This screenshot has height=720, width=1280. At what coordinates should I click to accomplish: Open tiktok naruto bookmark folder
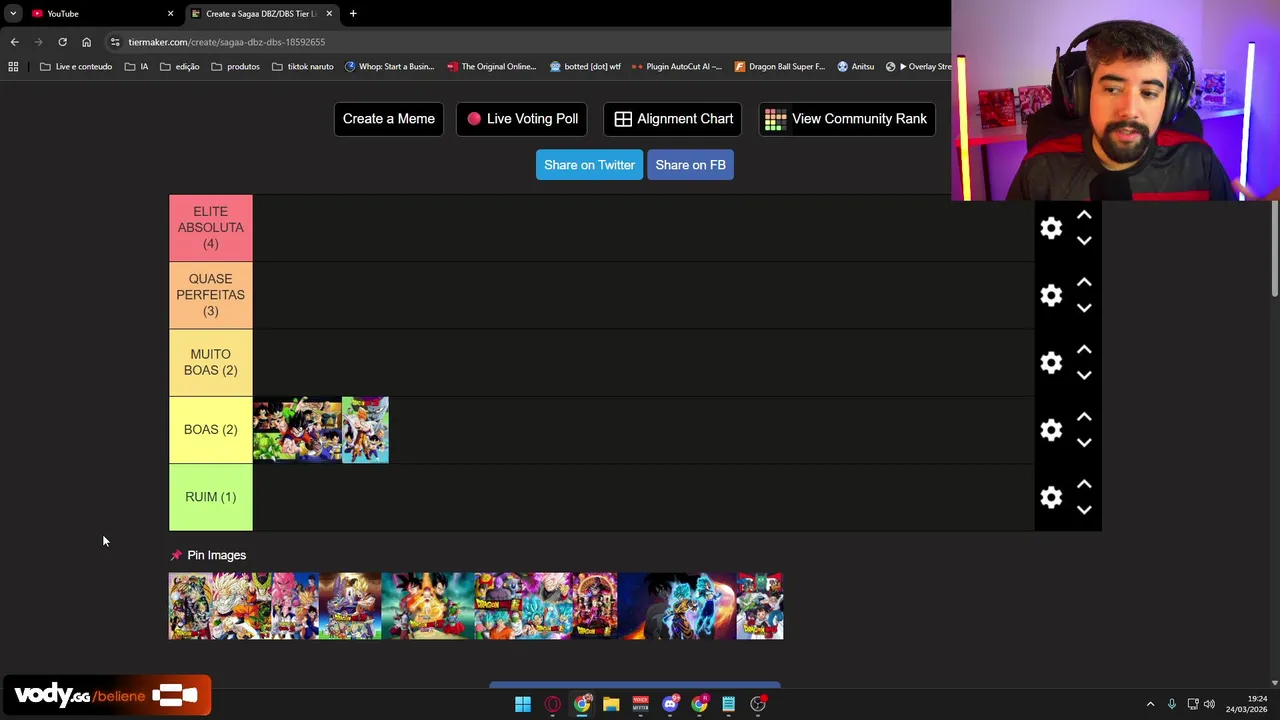coord(303,67)
